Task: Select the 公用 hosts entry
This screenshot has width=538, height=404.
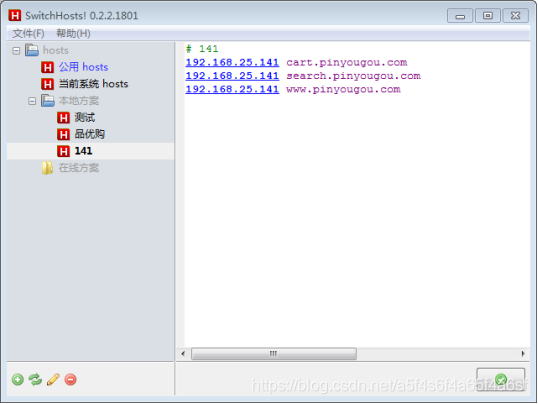Action: coord(83,67)
